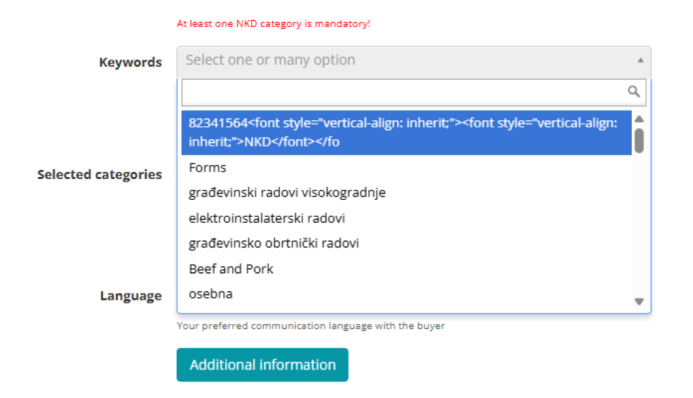
Task: Open the Additional information section
Action: (x=263, y=365)
